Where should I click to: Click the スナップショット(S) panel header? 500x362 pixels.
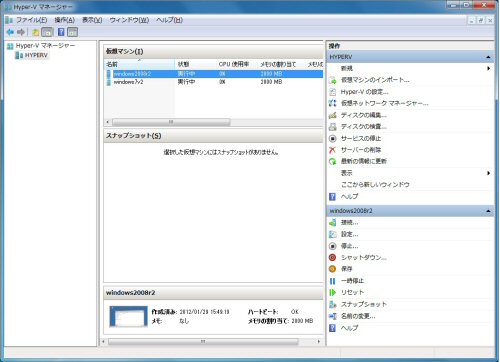coord(213,136)
